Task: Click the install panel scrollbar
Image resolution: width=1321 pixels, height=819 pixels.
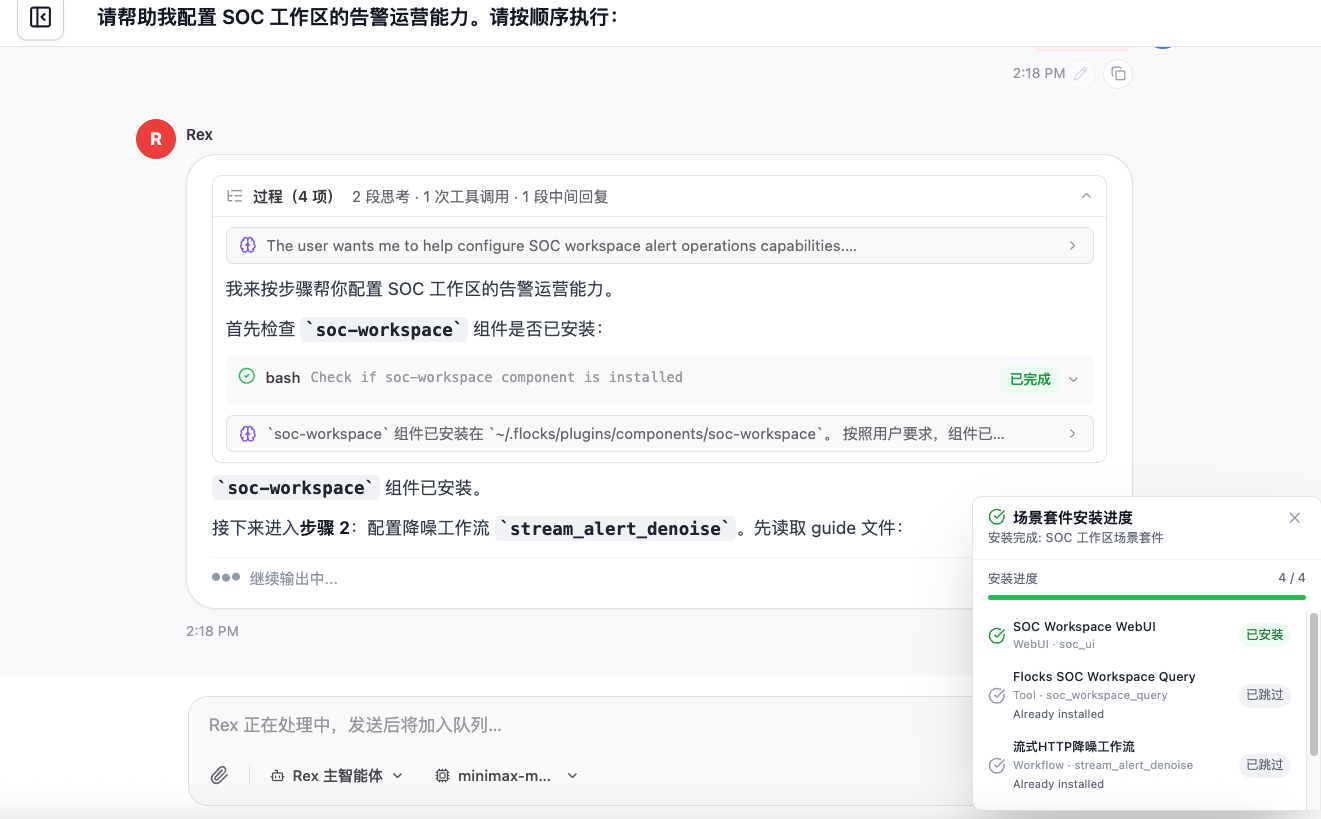Action: coord(1314,685)
